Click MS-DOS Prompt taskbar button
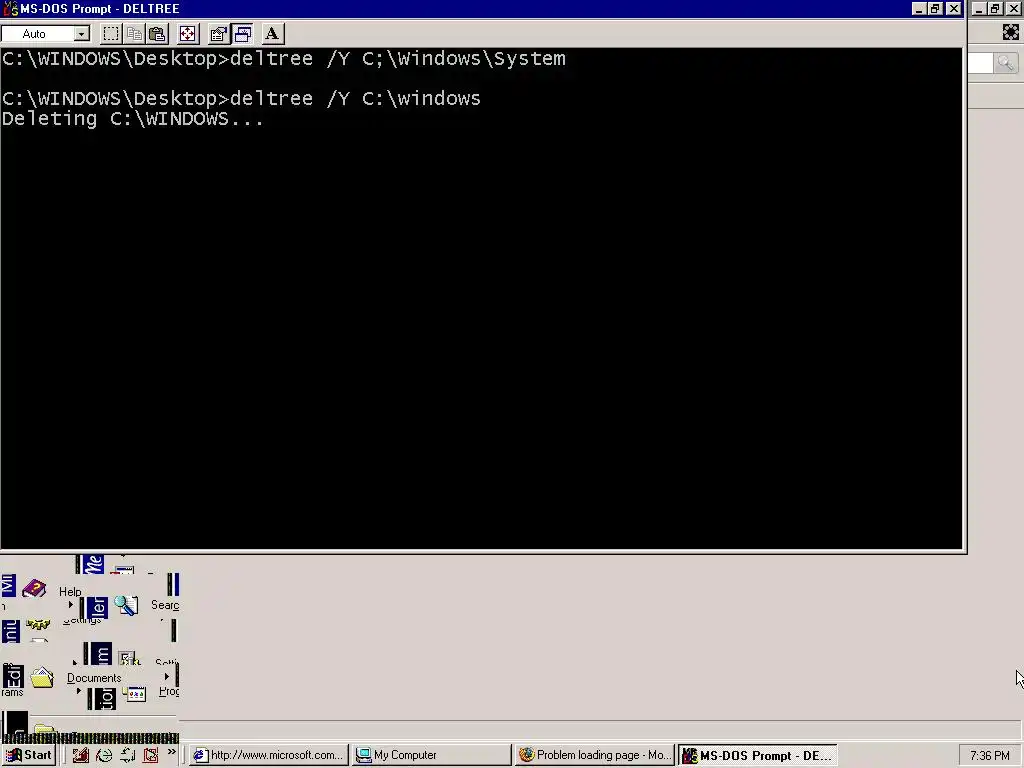This screenshot has height=768, width=1024. [758, 755]
